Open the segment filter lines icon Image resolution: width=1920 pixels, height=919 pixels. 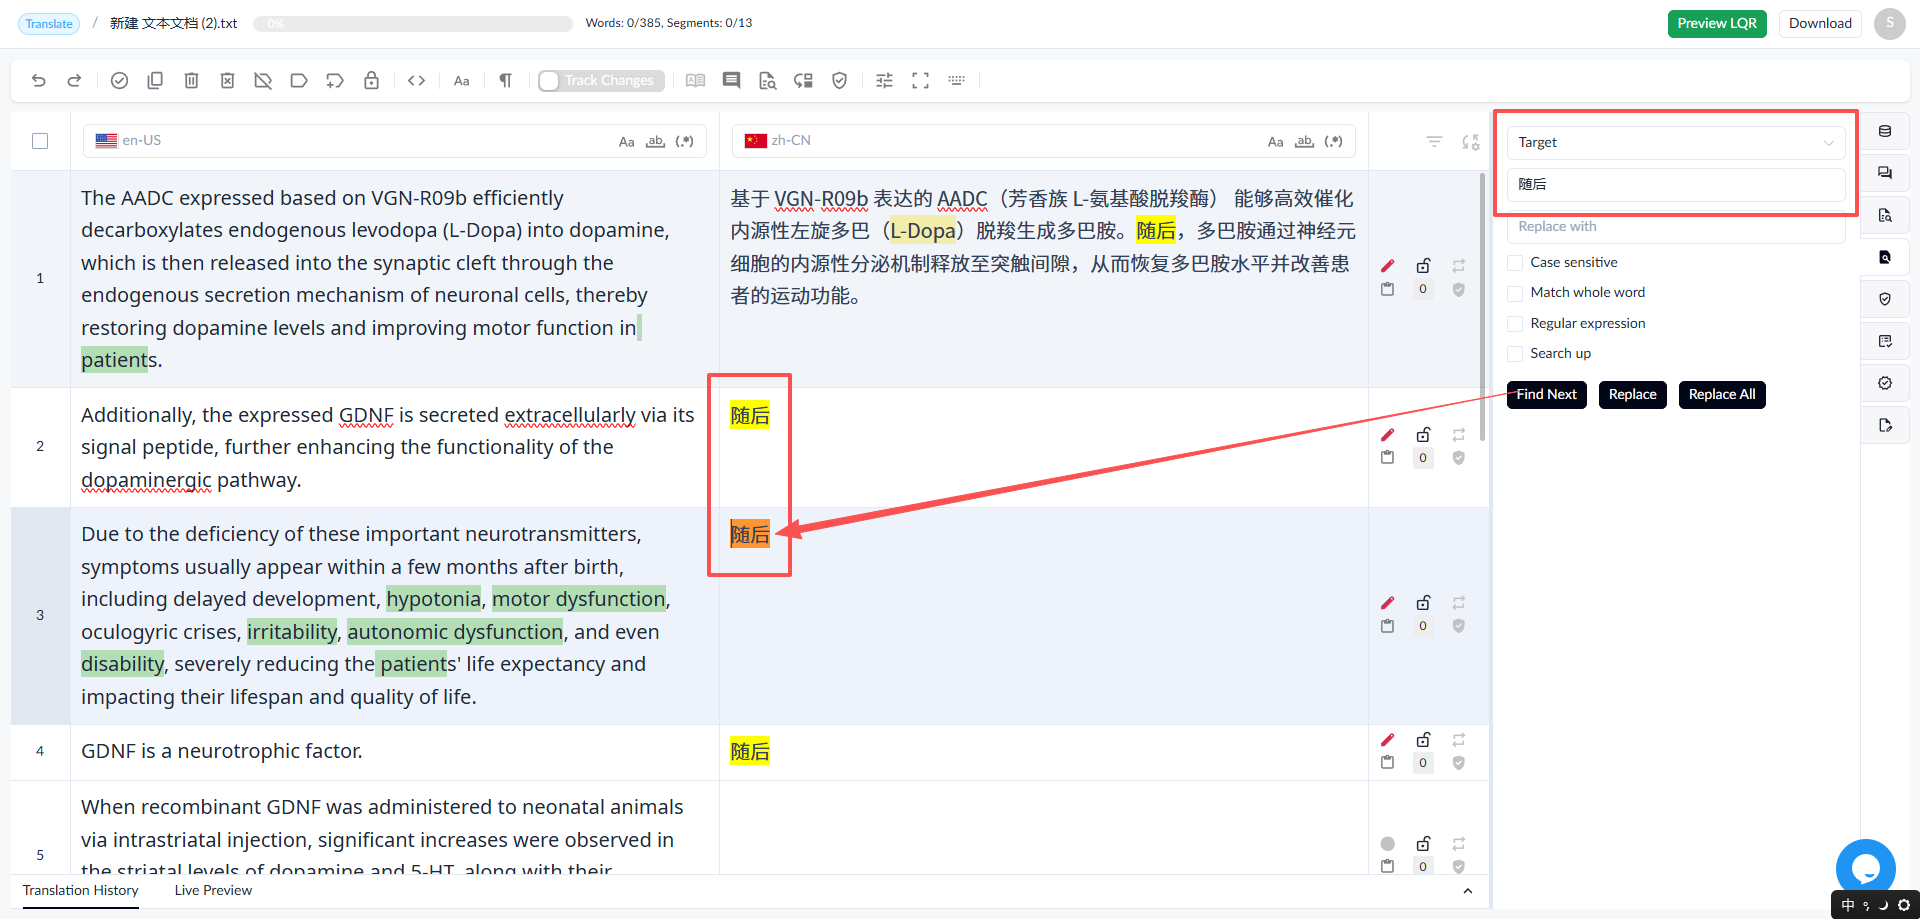(x=1434, y=142)
